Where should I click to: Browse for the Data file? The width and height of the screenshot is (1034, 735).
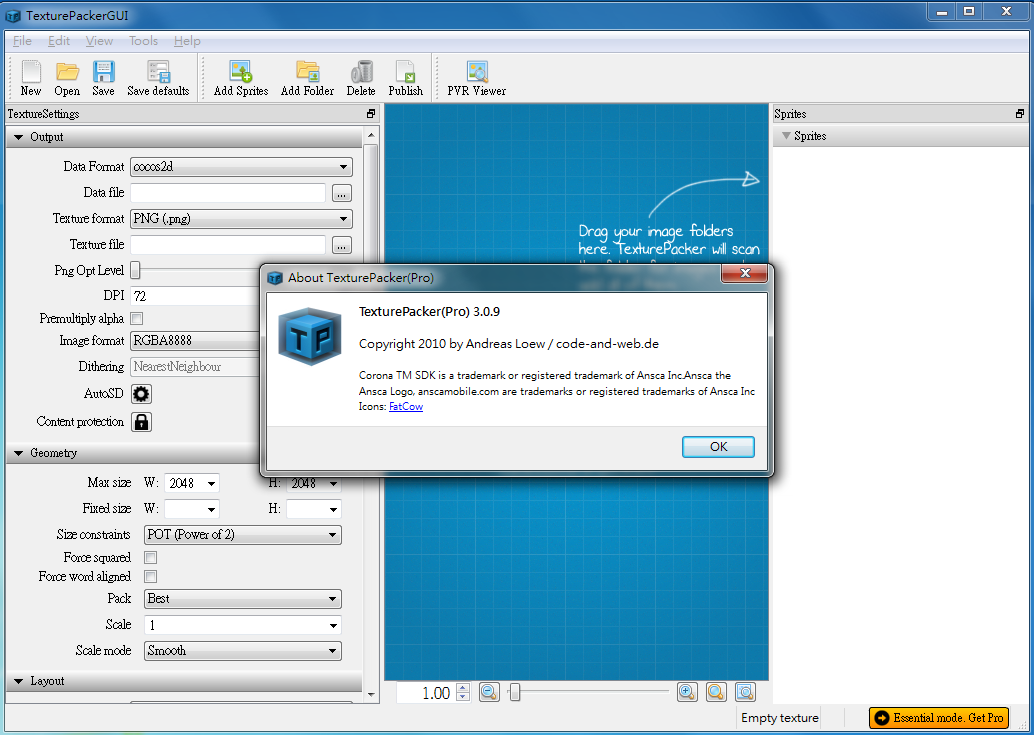tap(341, 193)
